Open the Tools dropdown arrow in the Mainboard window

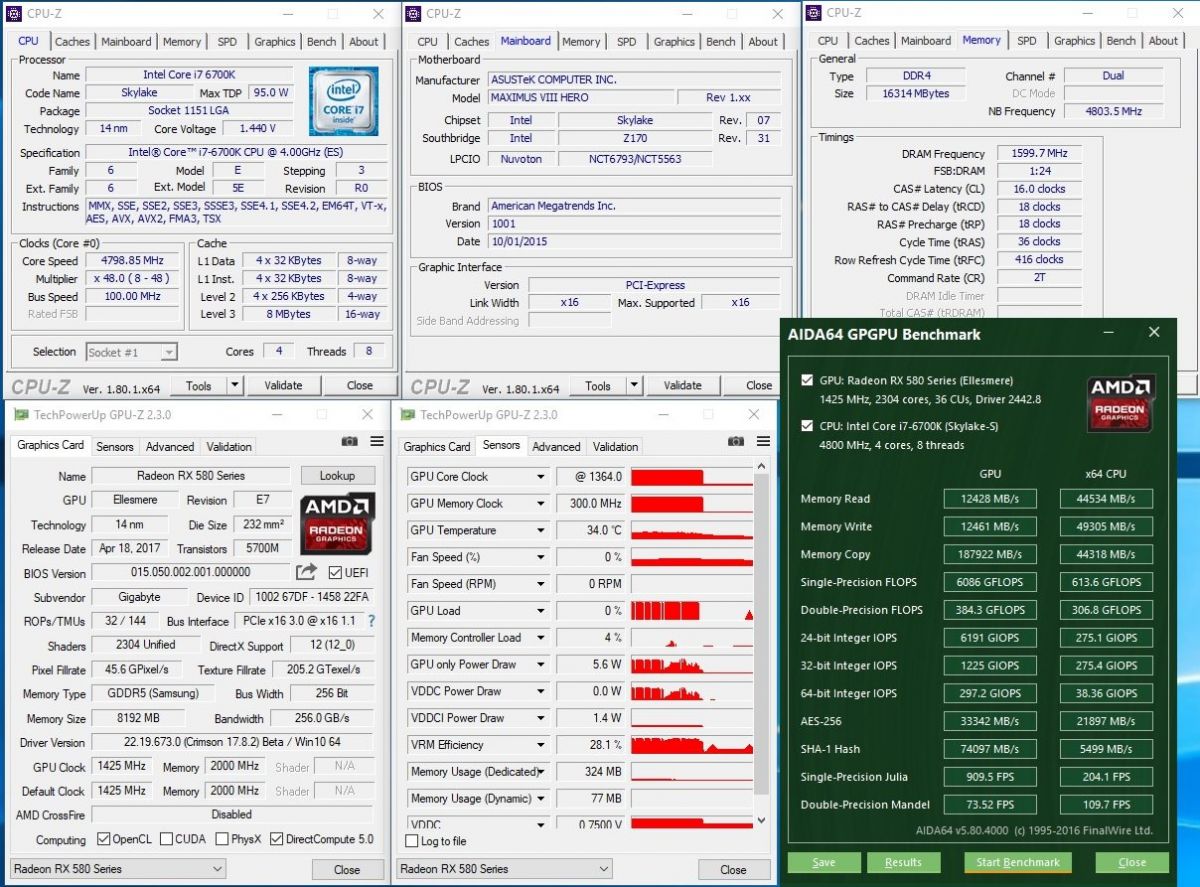click(x=634, y=386)
